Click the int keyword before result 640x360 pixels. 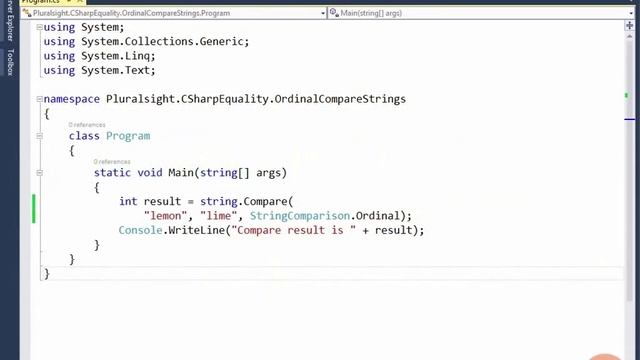click(x=128, y=201)
